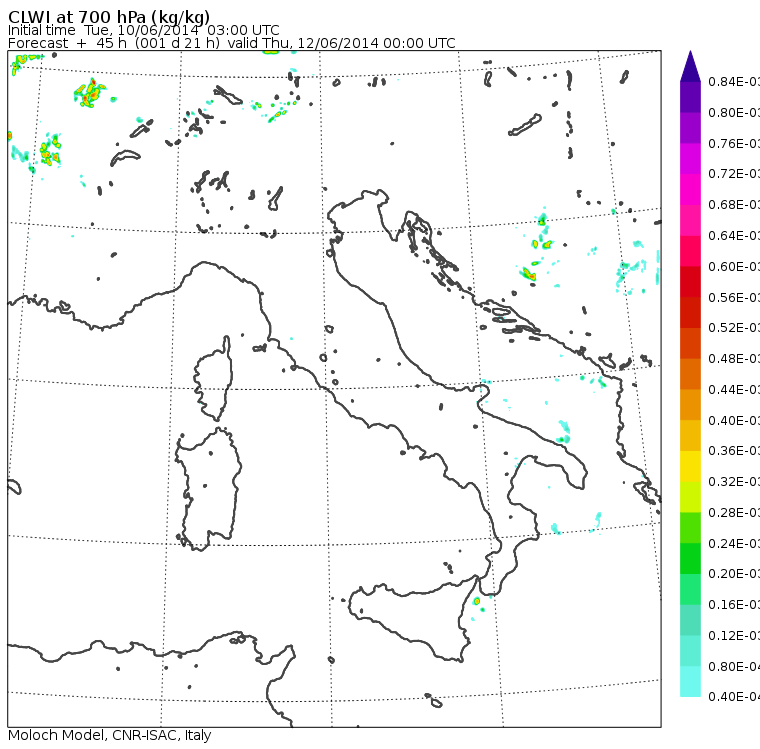Viewport: 760px width, 749px height.
Task: Click the 0.40E-04 bottom legend label
Action: (x=734, y=697)
